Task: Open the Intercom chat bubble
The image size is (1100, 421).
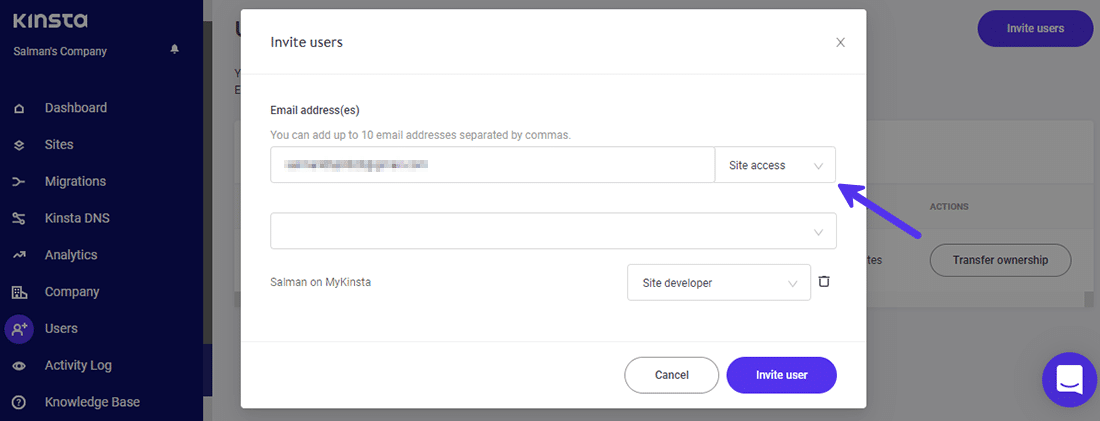Action: [1069, 379]
